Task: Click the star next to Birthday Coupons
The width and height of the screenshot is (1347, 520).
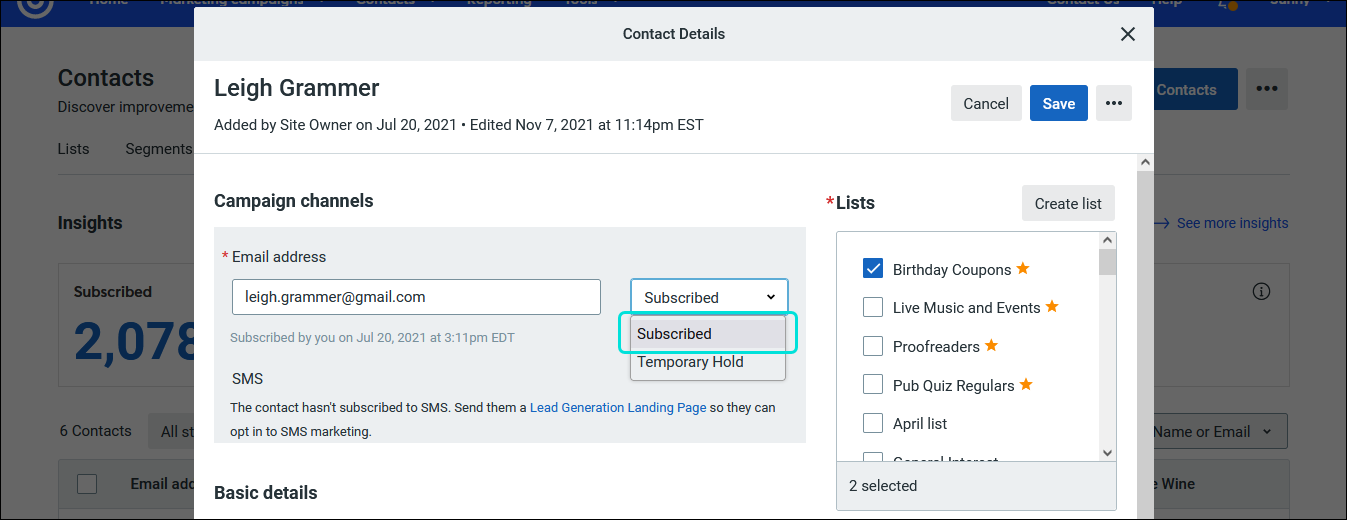Action: [x=1022, y=268]
